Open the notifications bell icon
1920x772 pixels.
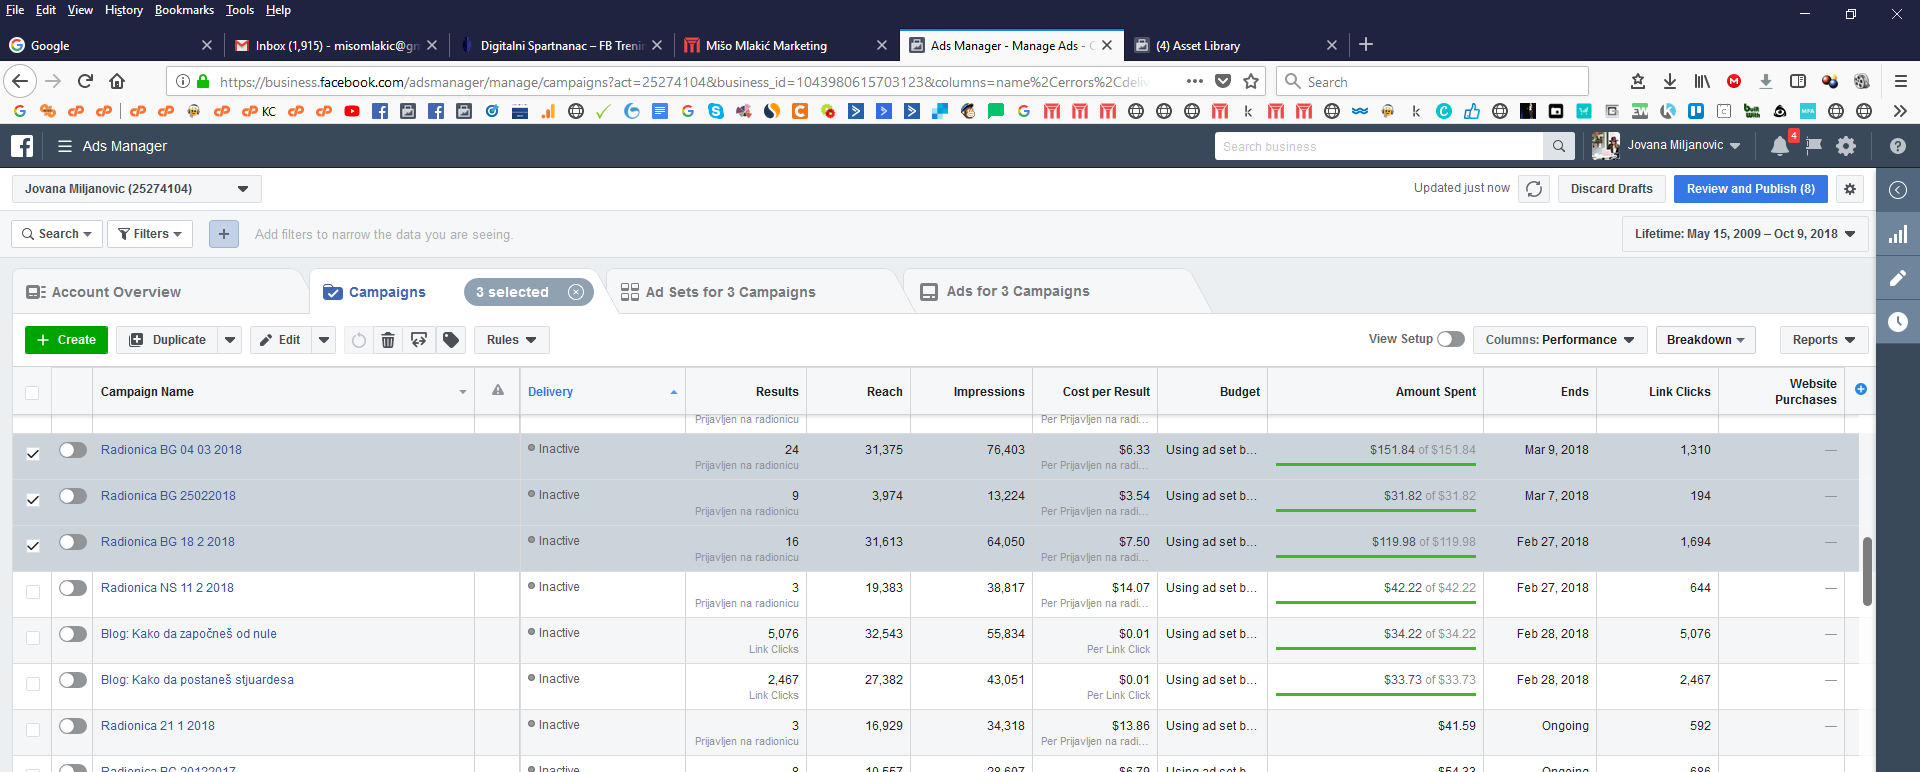click(1780, 146)
